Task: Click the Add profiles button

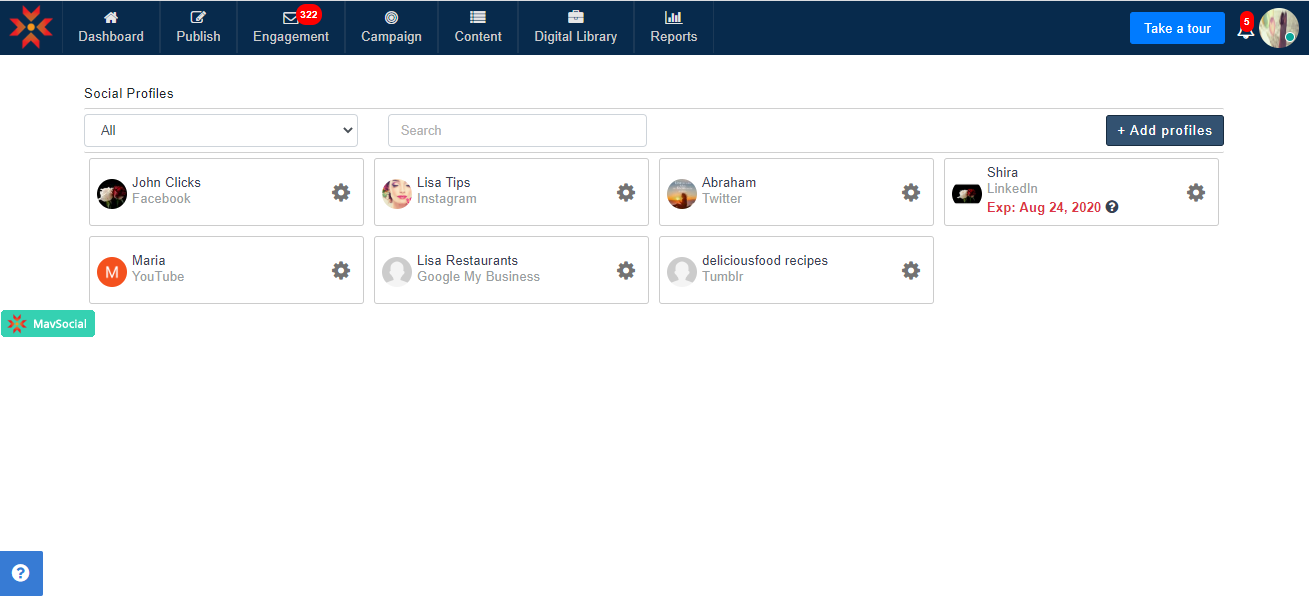Action: [1164, 130]
